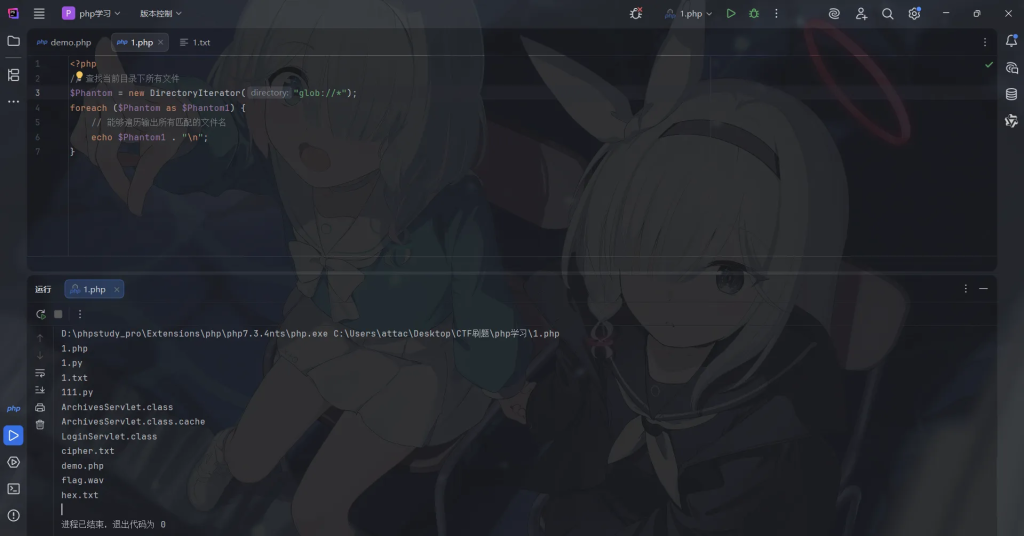The width and height of the screenshot is (1024, 536).
Task: Switch to the demo.php editor tab
Action: click(x=64, y=43)
